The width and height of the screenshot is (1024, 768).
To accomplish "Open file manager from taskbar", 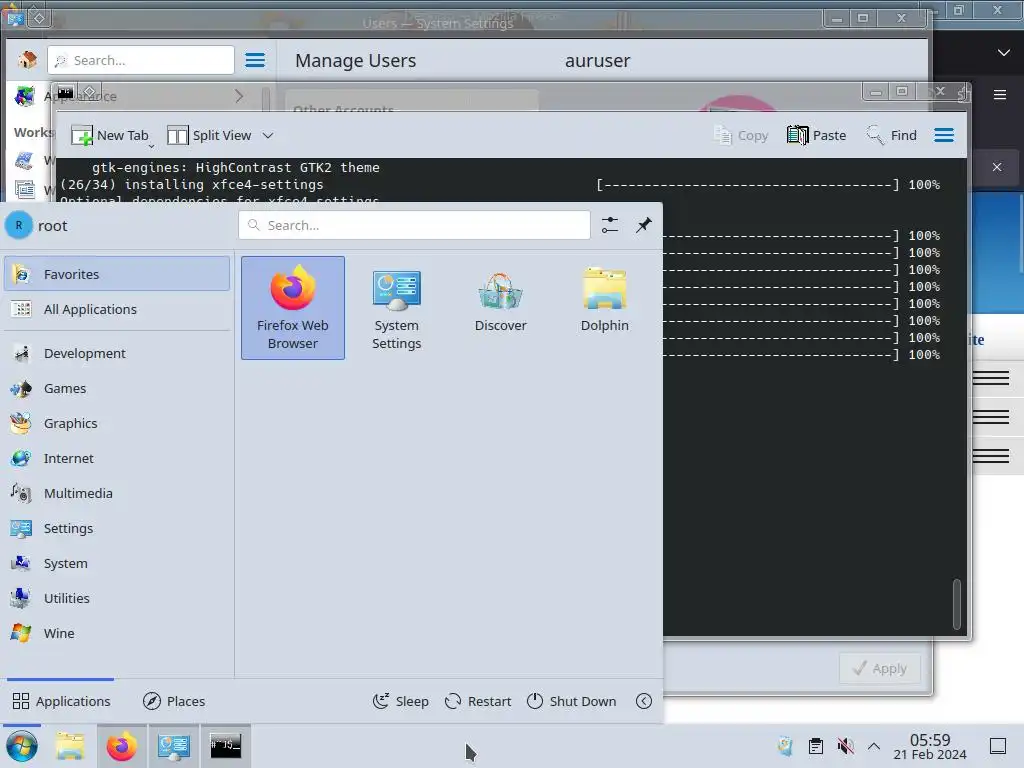I will [x=70, y=746].
